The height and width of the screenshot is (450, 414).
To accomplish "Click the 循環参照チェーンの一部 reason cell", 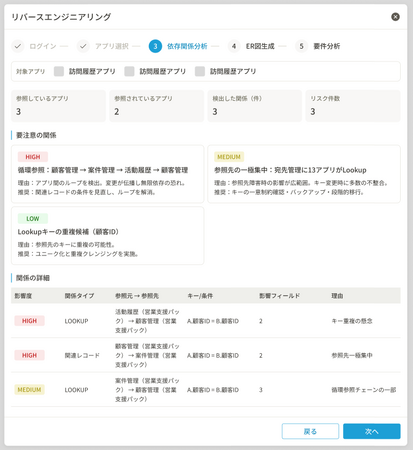I will coord(364,390).
